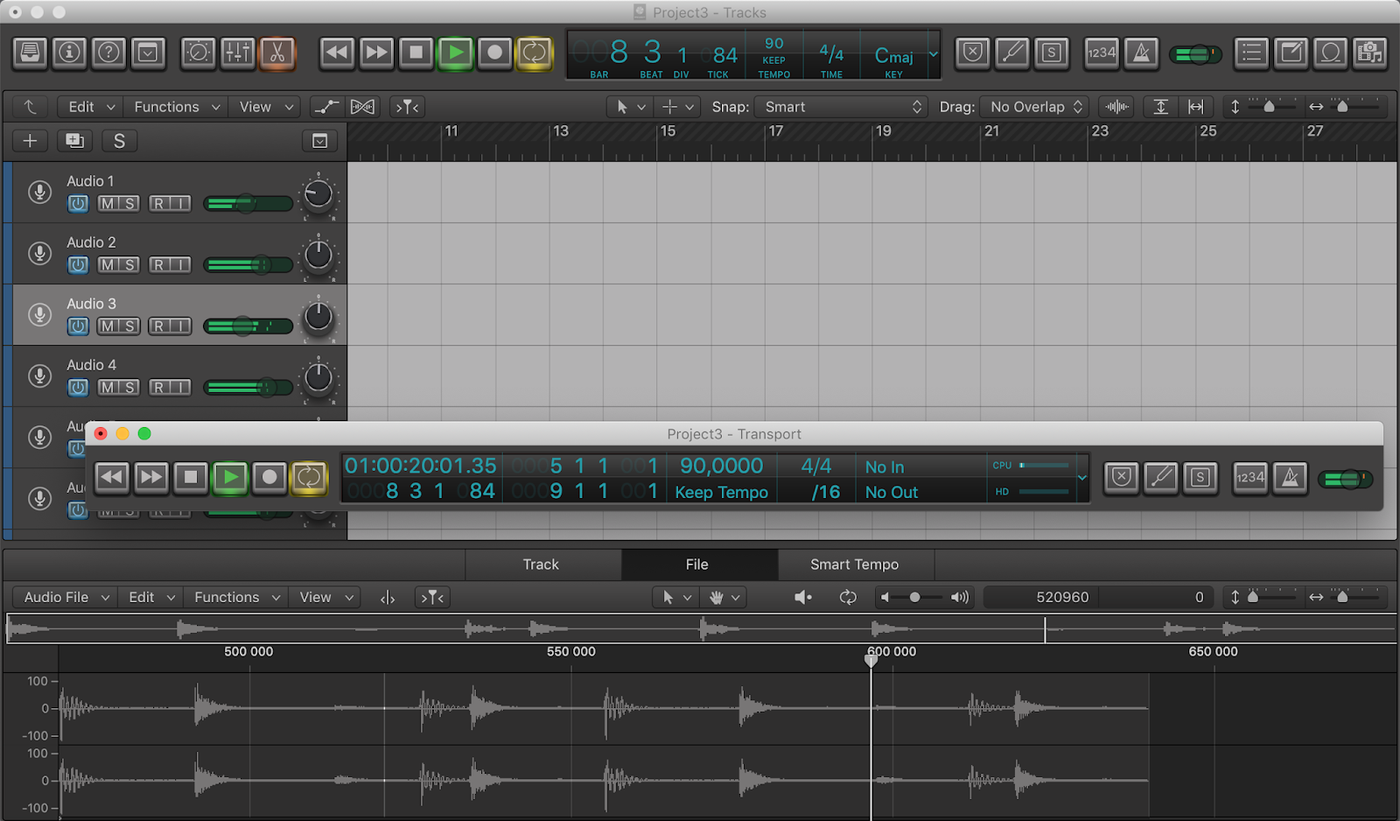Select the Audio 4 track name
1400x821 pixels.
tap(92, 365)
